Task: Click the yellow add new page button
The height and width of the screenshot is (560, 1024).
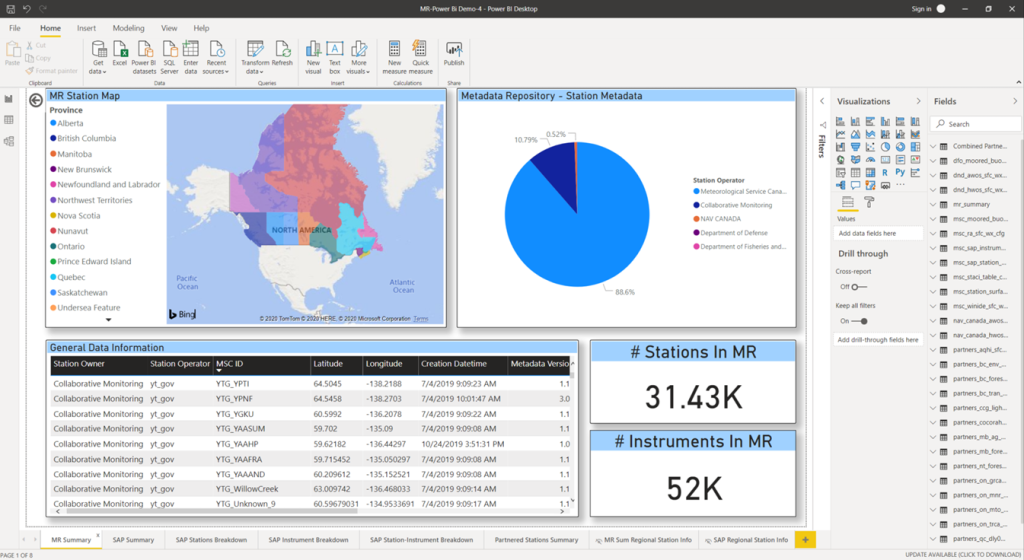Action: (806, 540)
